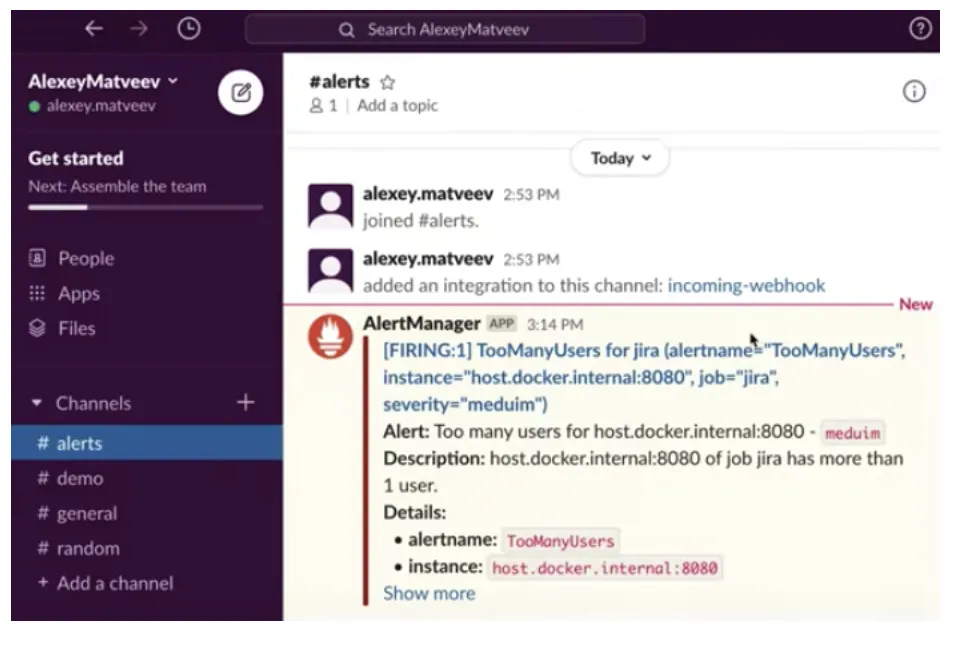Click the TooManyUsers code value
The image size is (962, 646).
560,541
